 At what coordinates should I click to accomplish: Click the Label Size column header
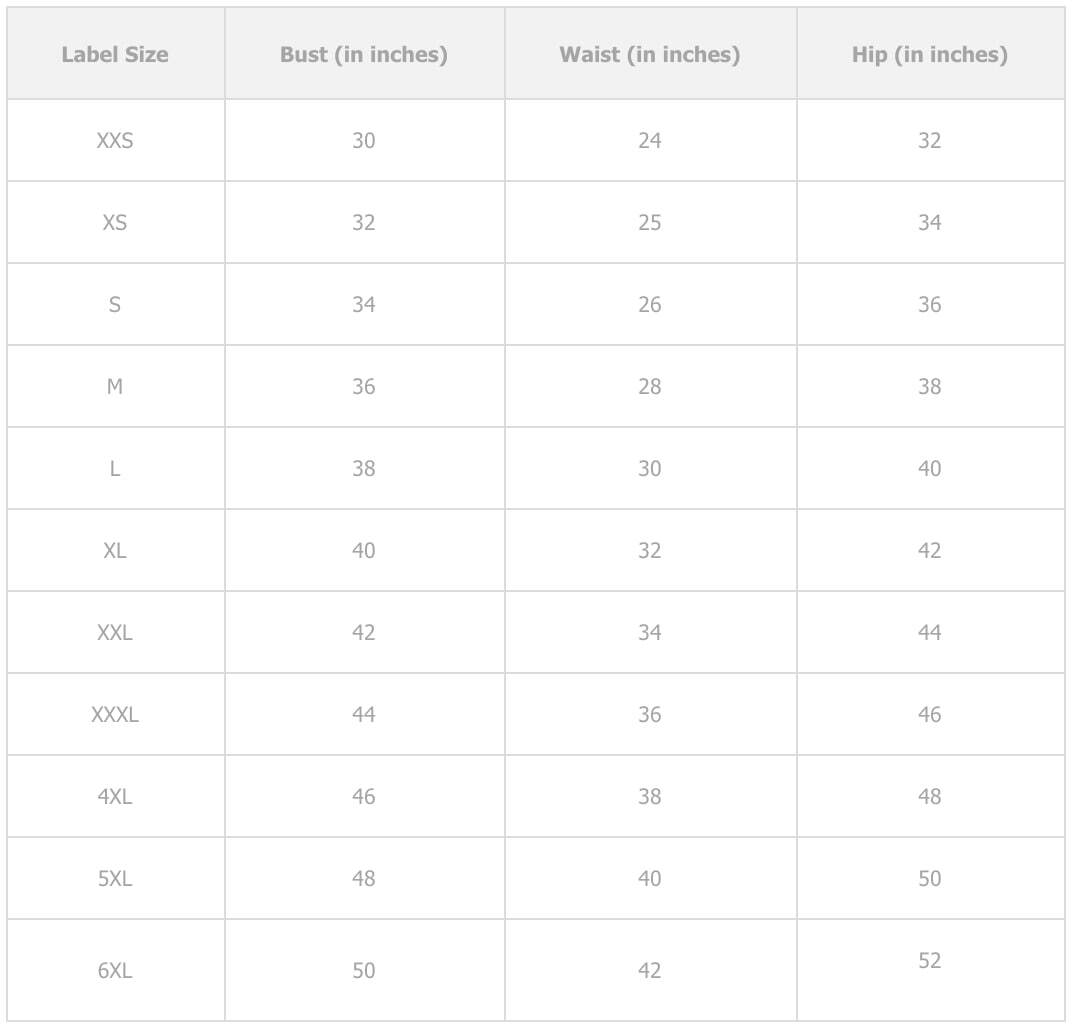pos(115,55)
